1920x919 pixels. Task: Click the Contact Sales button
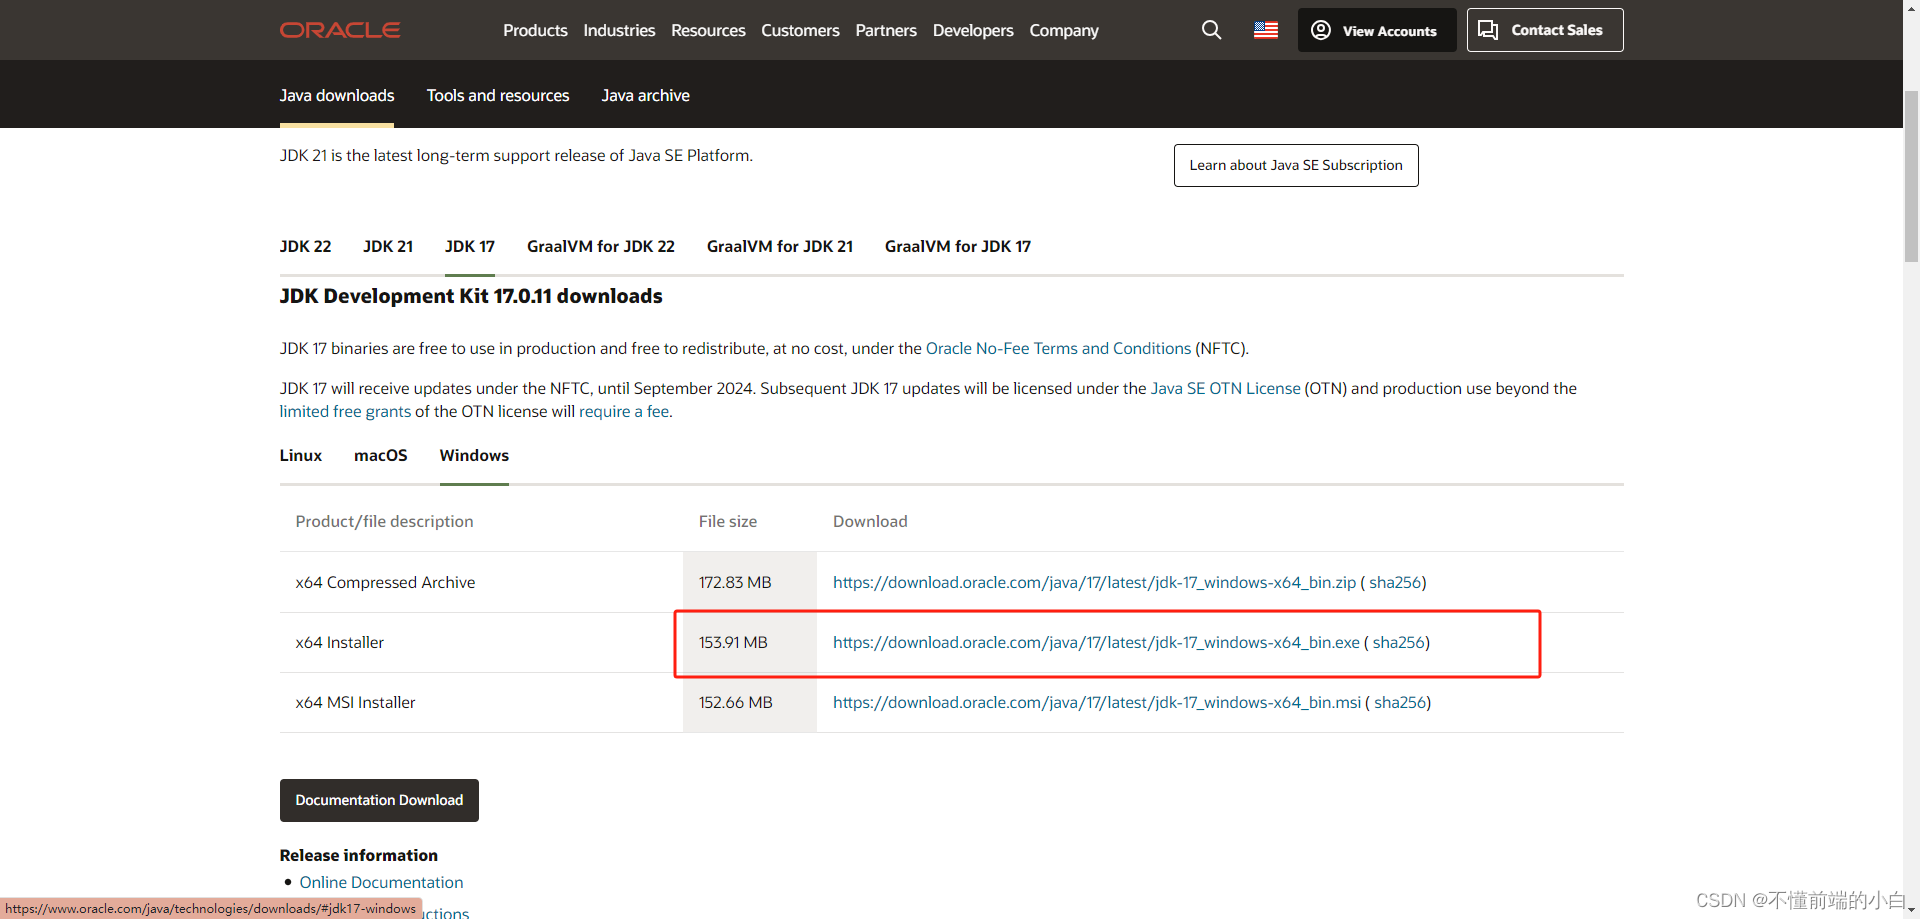(x=1545, y=30)
